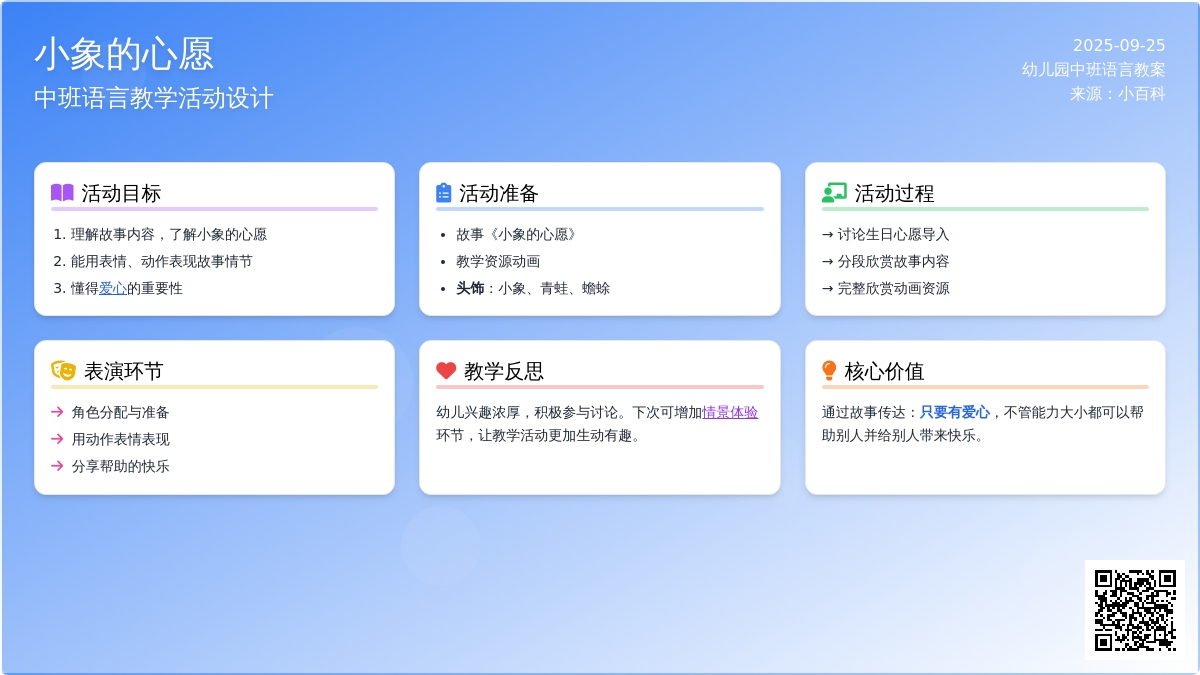Click the main title 小象的心愿
This screenshot has width=1200, height=675.
124,54
